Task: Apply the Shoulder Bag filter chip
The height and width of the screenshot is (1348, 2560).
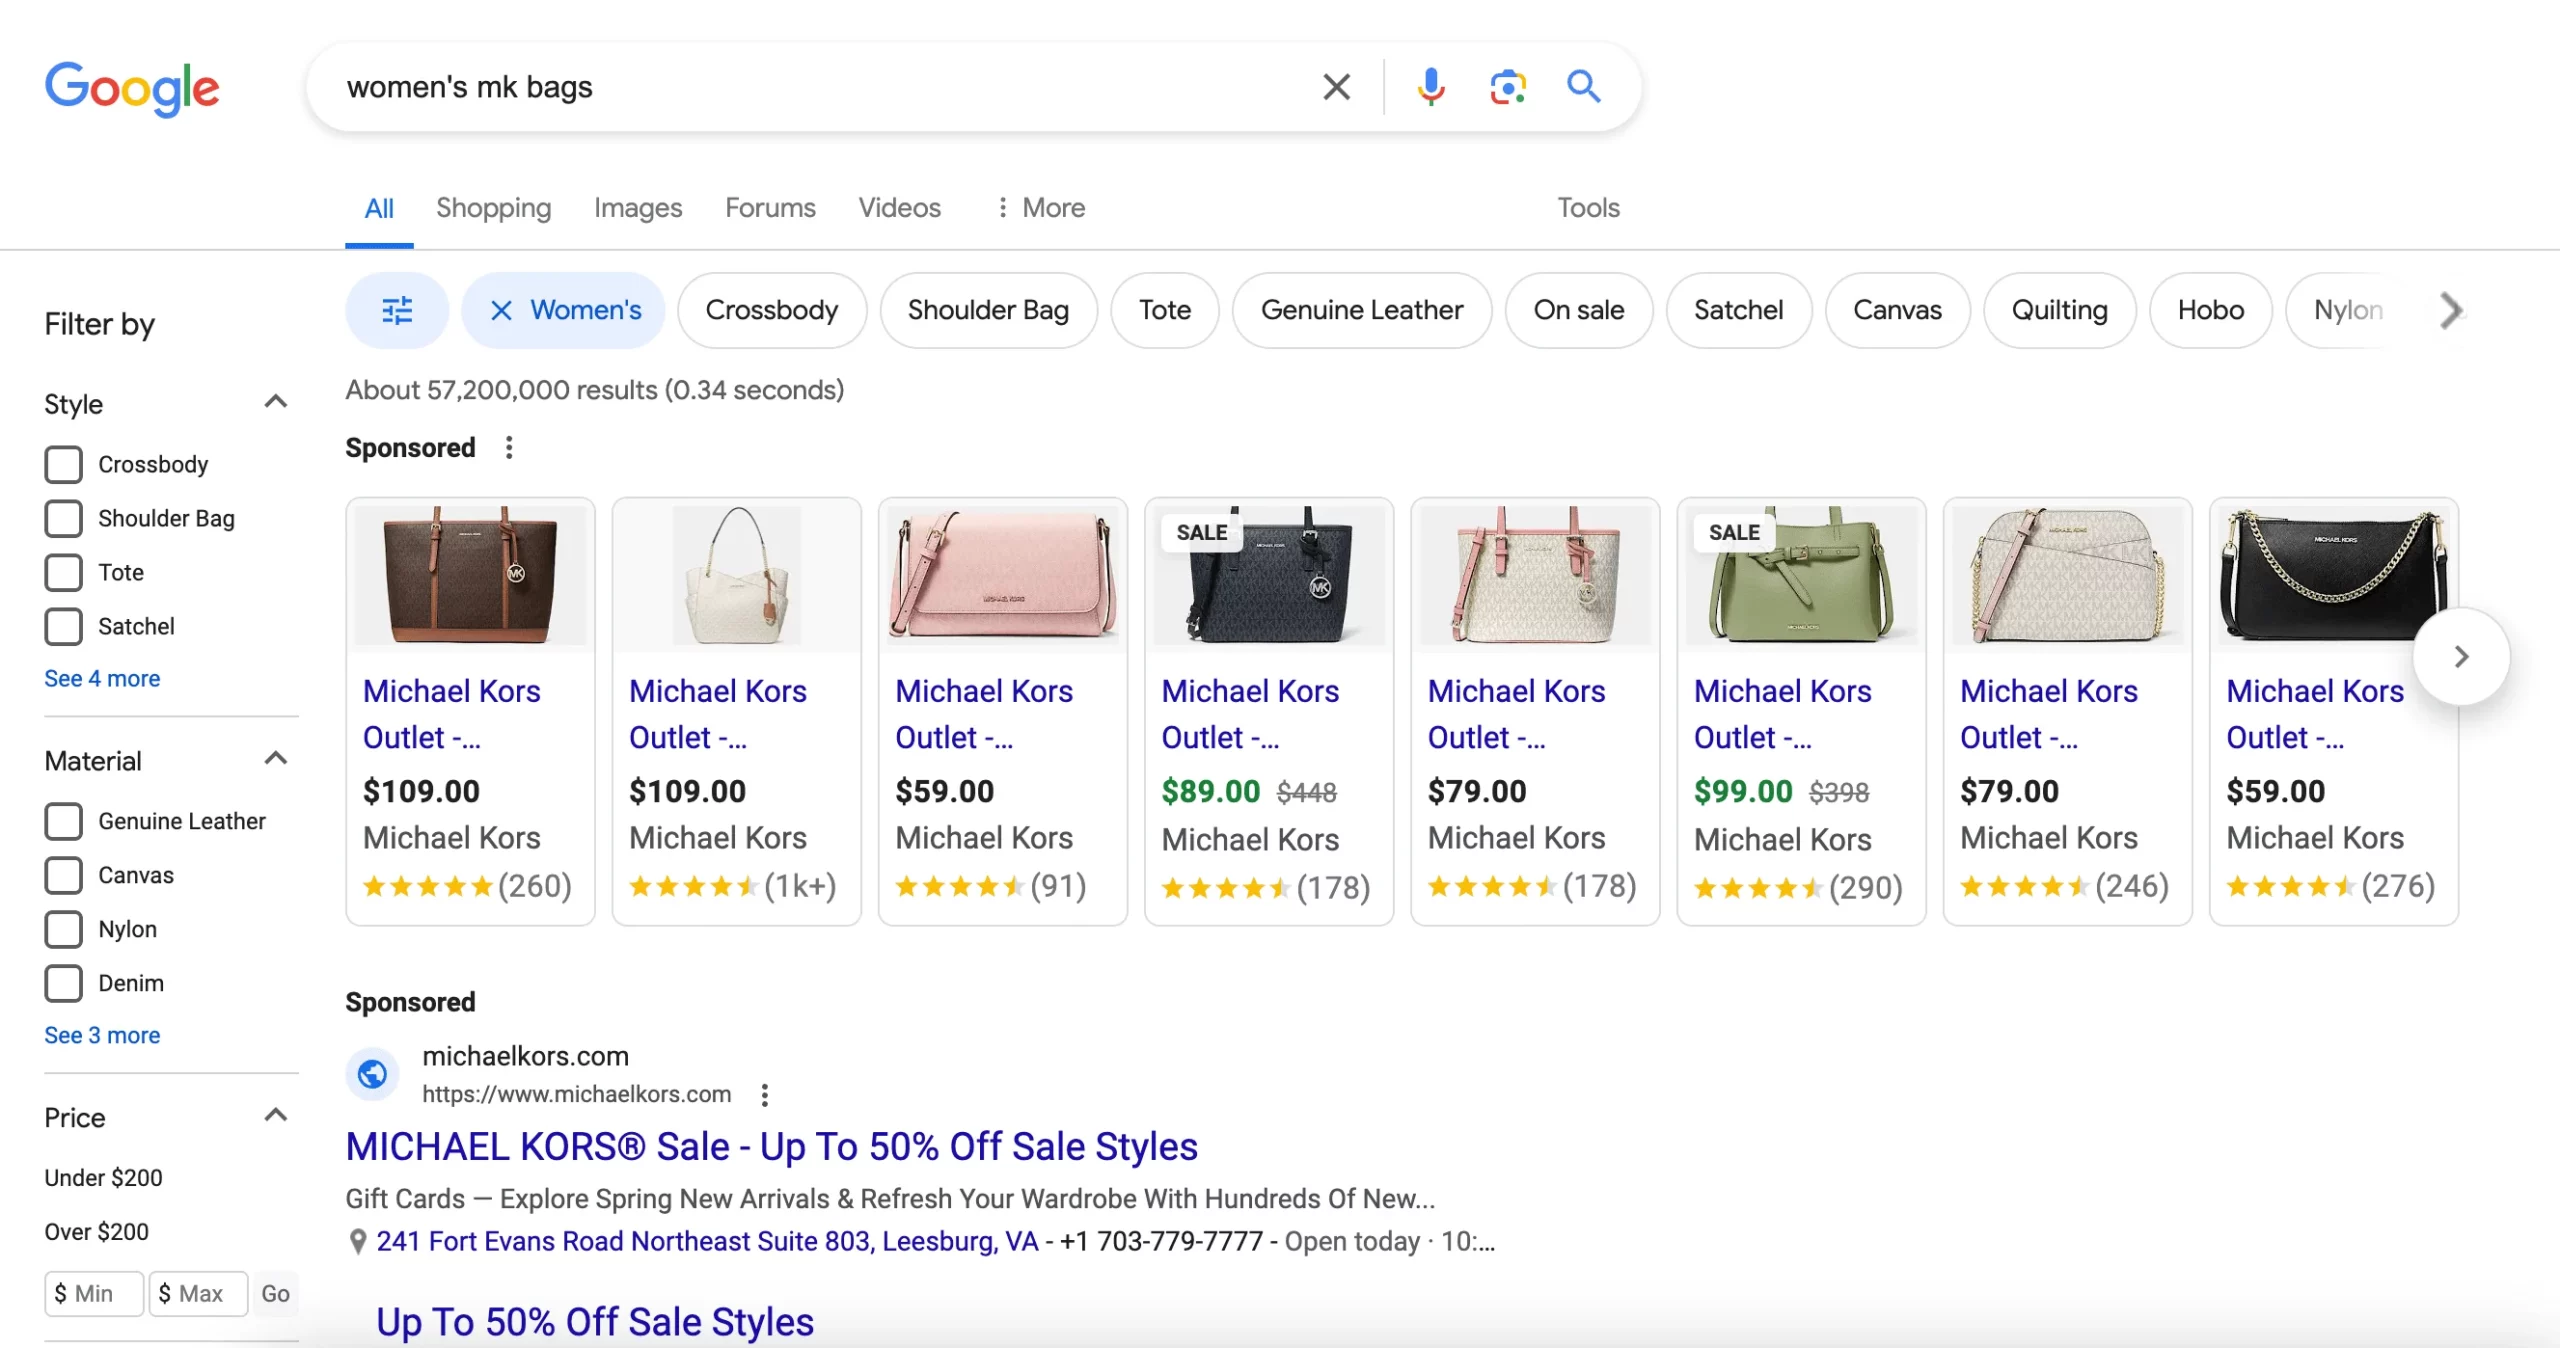Action: coord(988,310)
